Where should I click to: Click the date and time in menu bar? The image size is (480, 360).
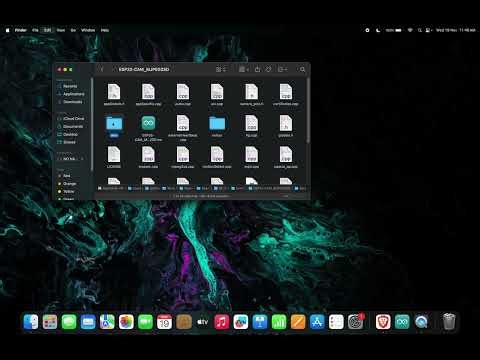[456, 30]
